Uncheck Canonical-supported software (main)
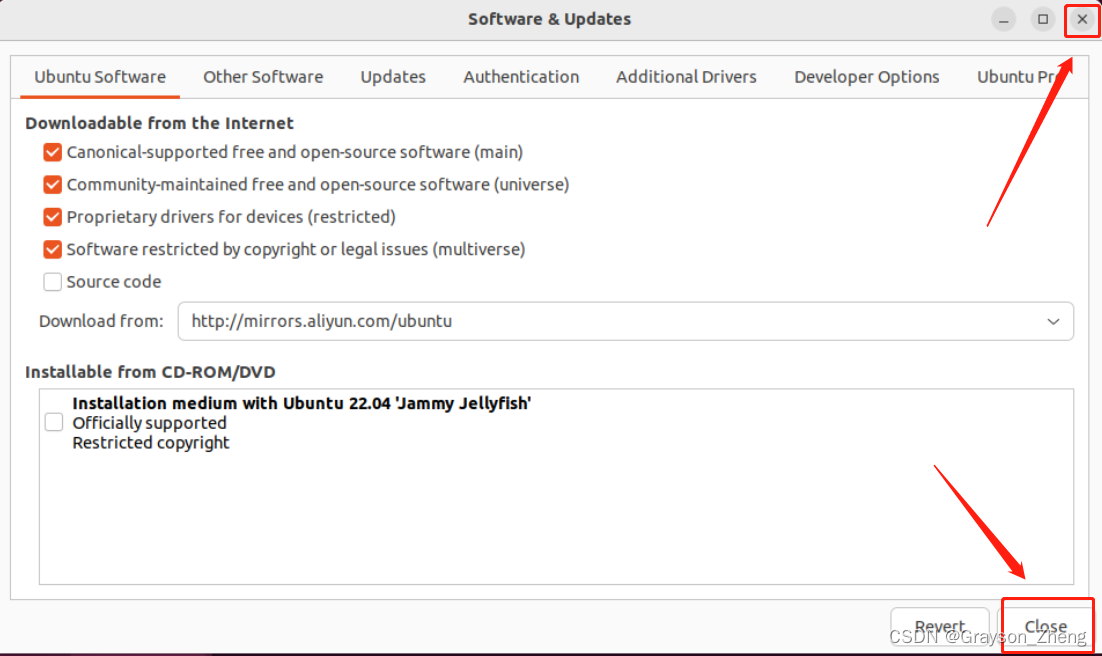Viewport: 1102px width, 656px height. point(53,153)
